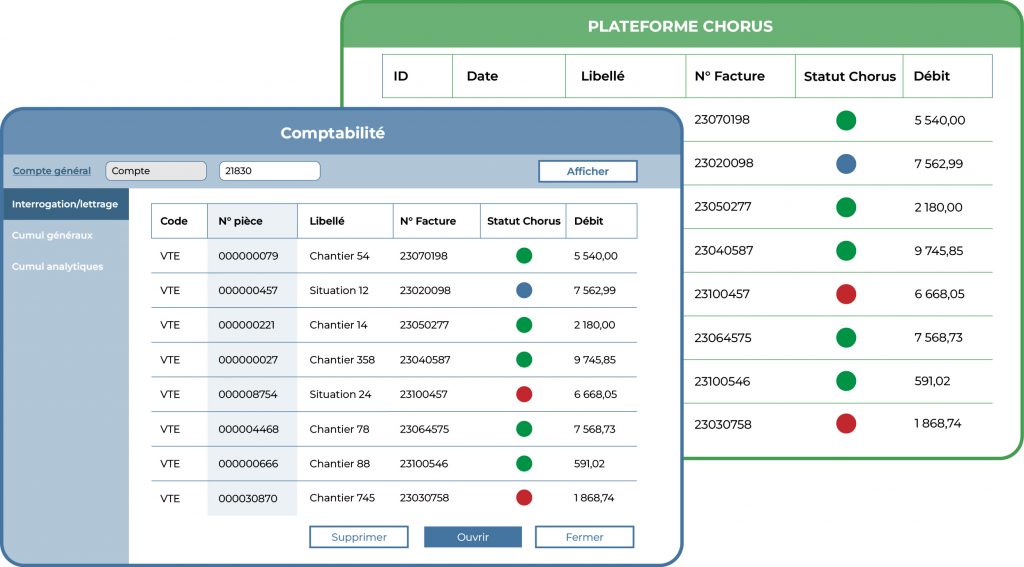This screenshot has width=1024, height=567.
Task: Click invoice 23100457 in Comptabilité table
Action: 424,395
